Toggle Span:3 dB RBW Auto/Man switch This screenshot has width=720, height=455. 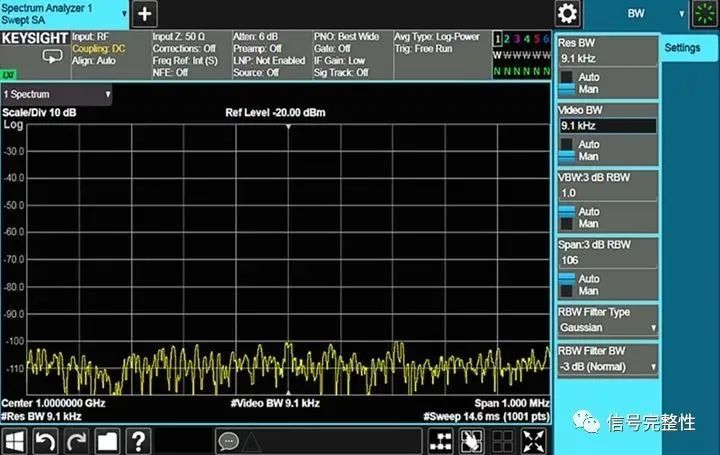(x=567, y=285)
